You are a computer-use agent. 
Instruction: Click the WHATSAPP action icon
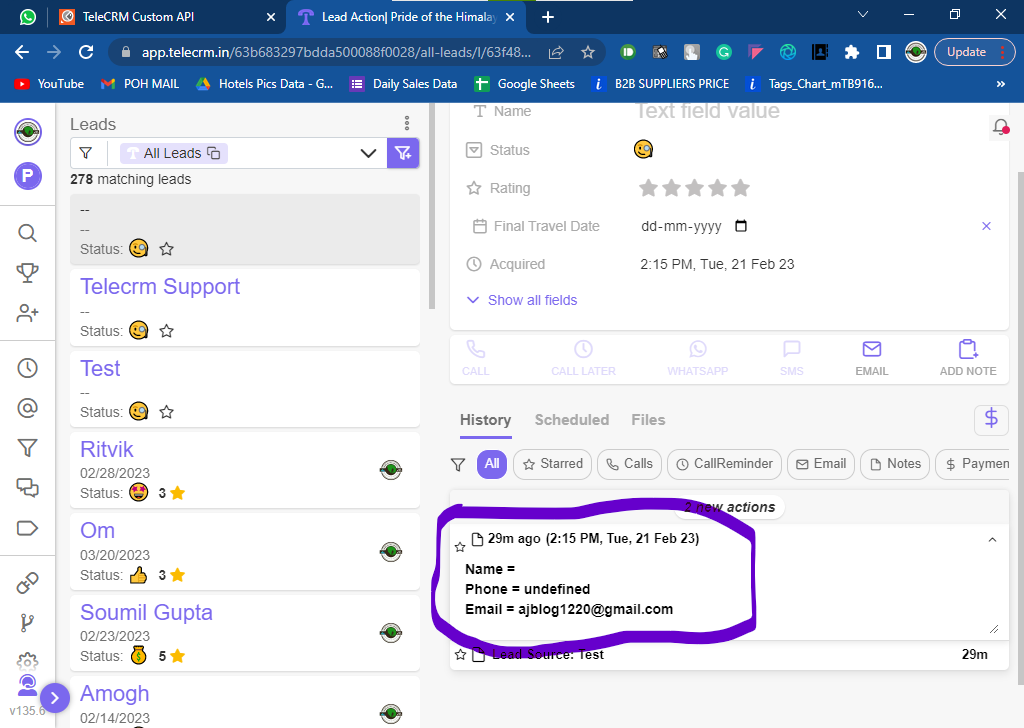pyautogui.click(x=697, y=357)
